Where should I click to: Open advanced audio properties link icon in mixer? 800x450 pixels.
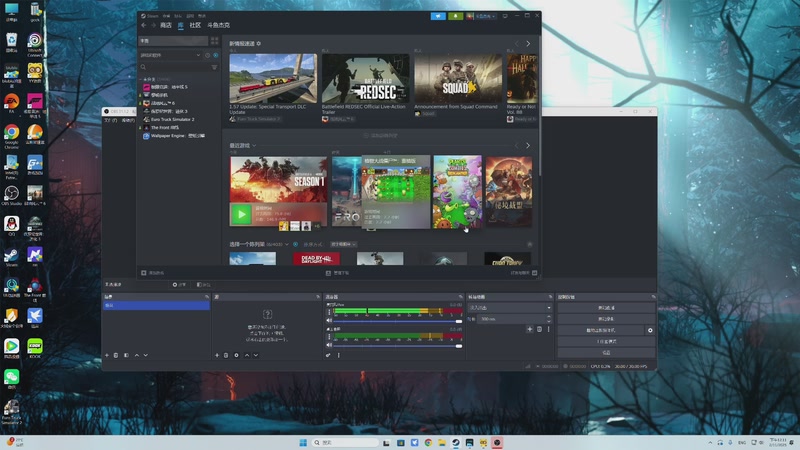click(328, 355)
